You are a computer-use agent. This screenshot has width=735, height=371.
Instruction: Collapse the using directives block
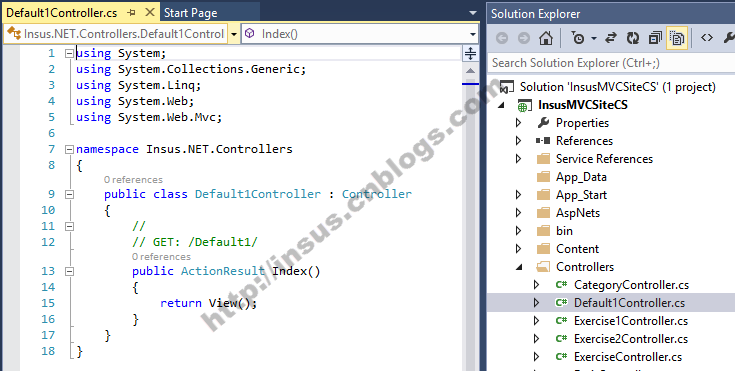click(69, 53)
